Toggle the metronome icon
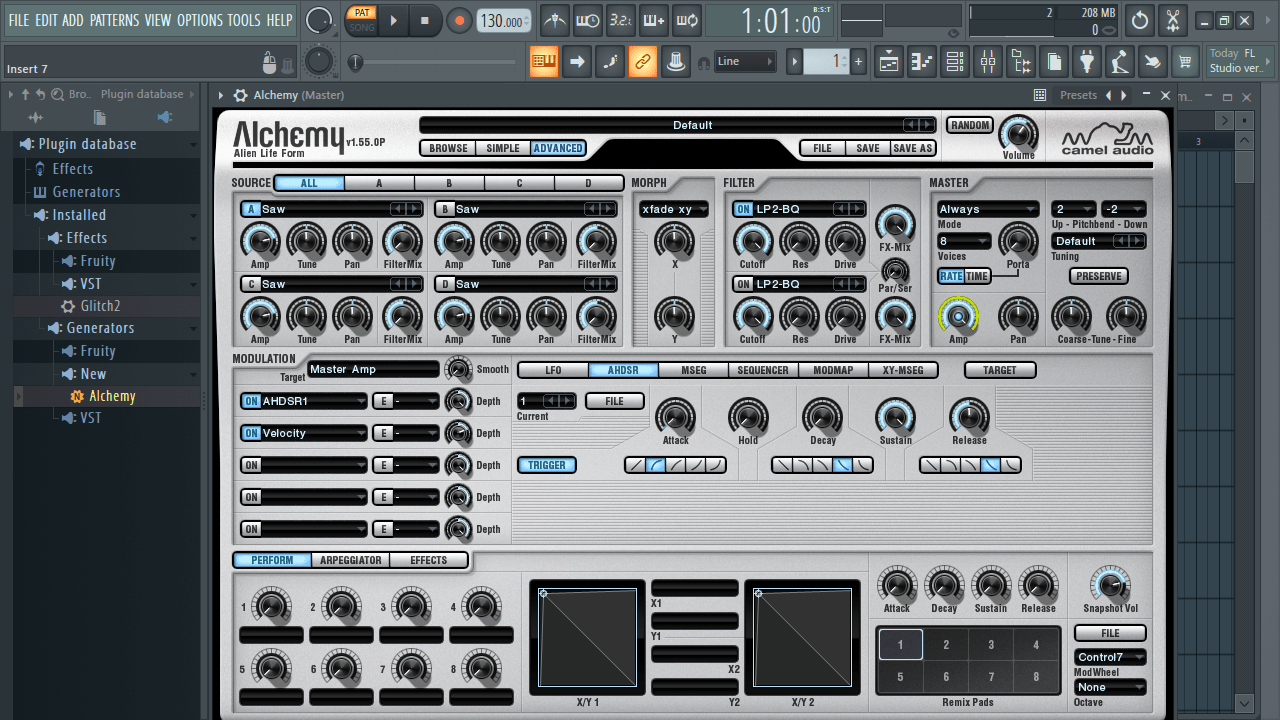1280x720 pixels. [x=554, y=20]
